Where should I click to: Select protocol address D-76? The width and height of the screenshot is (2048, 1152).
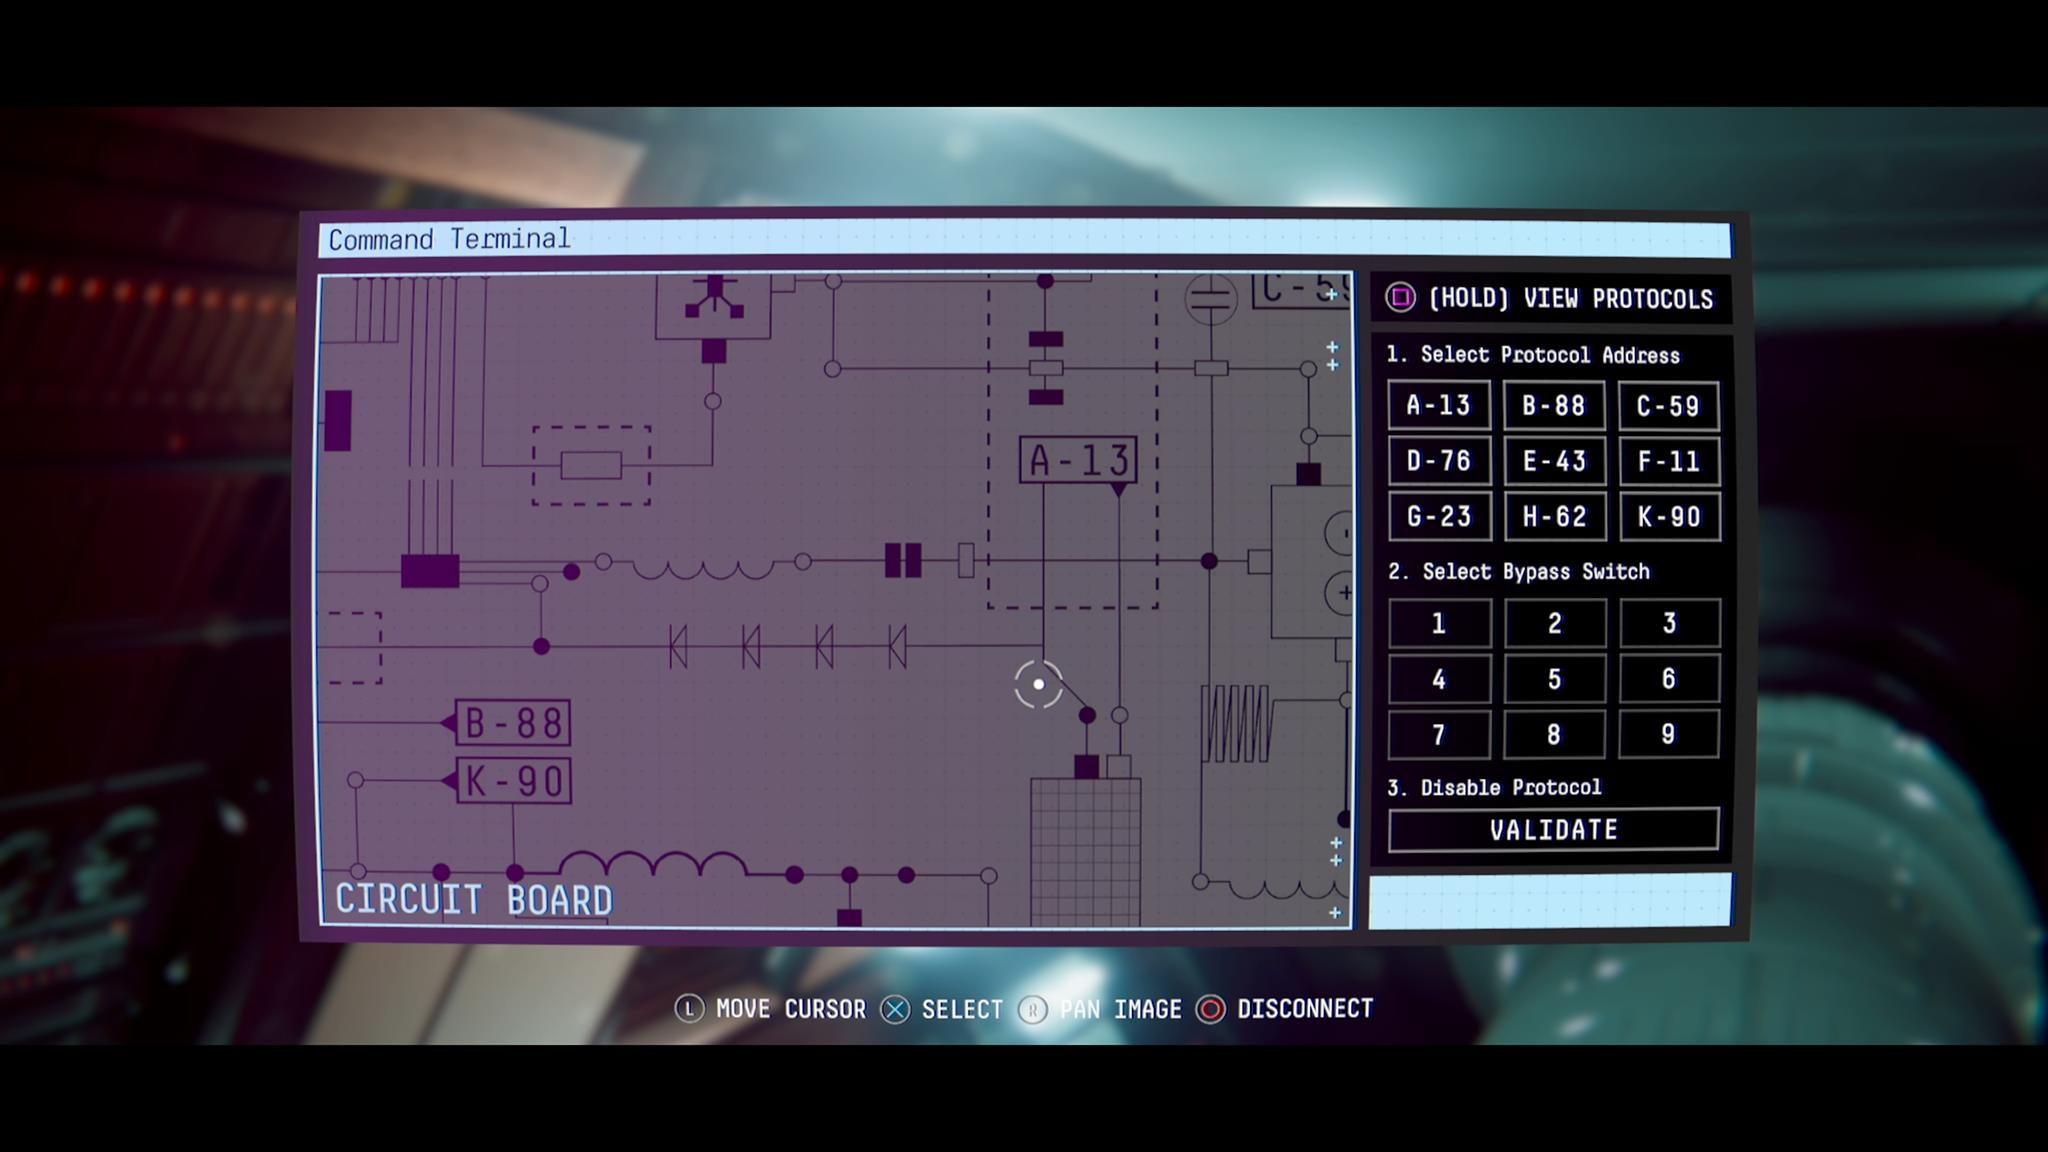[1438, 461]
